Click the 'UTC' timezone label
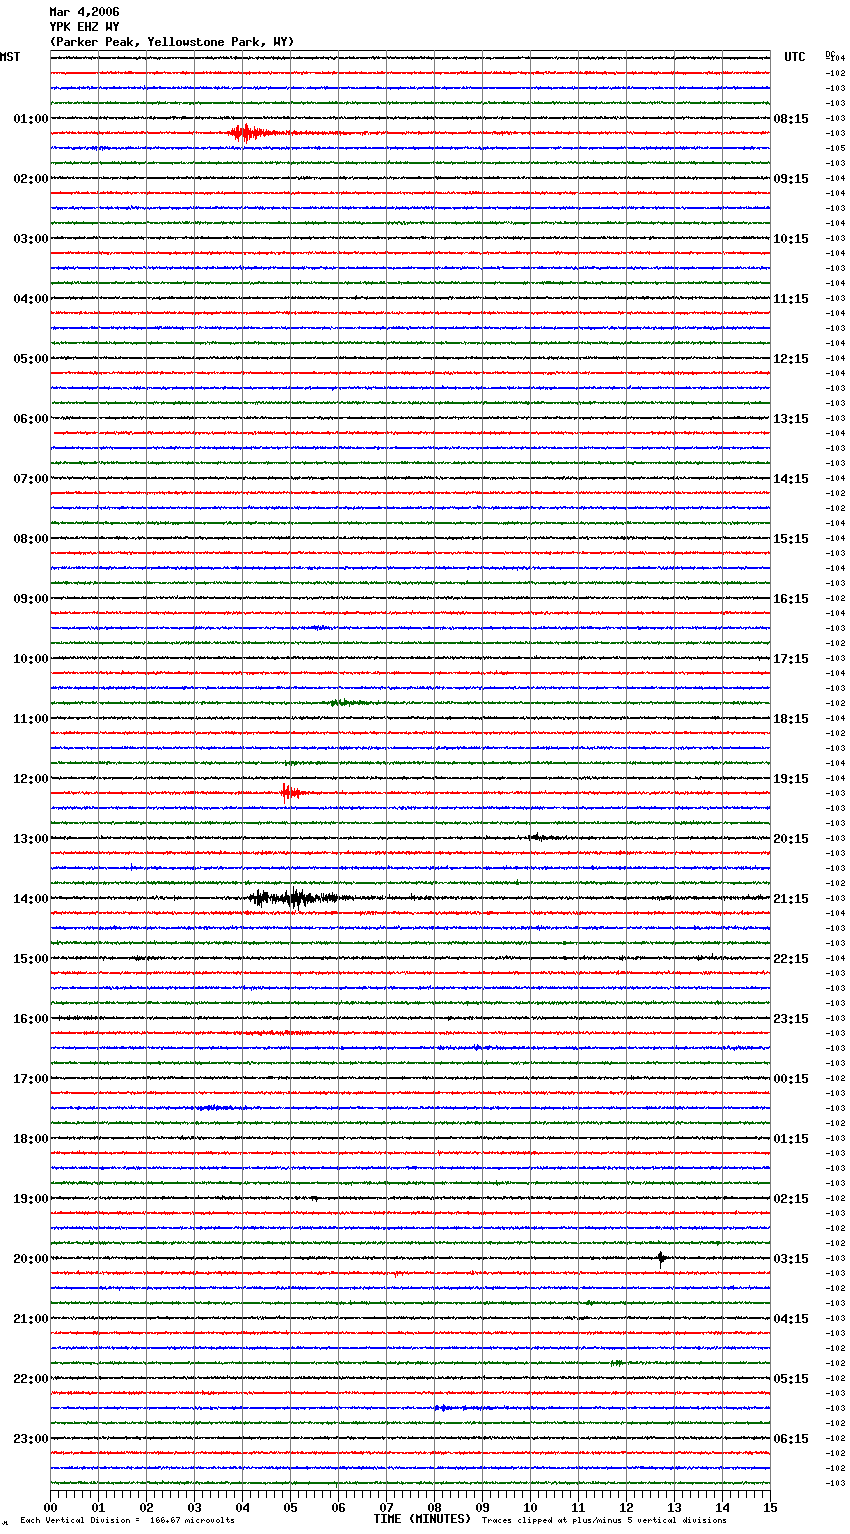 coord(795,57)
